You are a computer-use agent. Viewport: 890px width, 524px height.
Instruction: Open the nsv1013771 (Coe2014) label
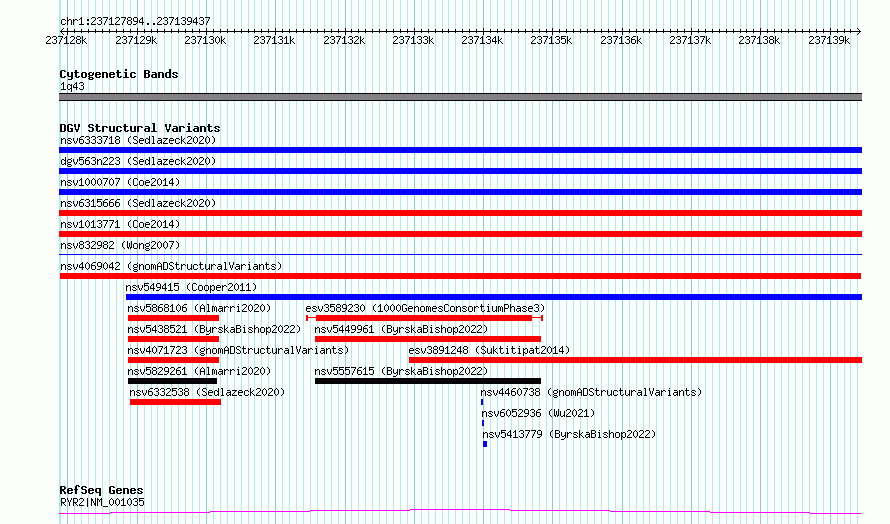tap(120, 224)
